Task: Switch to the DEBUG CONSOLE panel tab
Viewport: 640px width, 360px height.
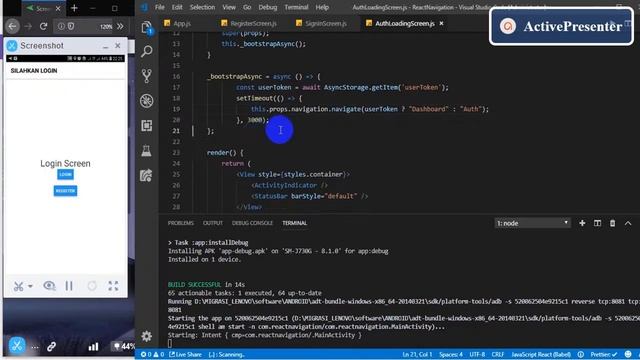Action: [252, 223]
